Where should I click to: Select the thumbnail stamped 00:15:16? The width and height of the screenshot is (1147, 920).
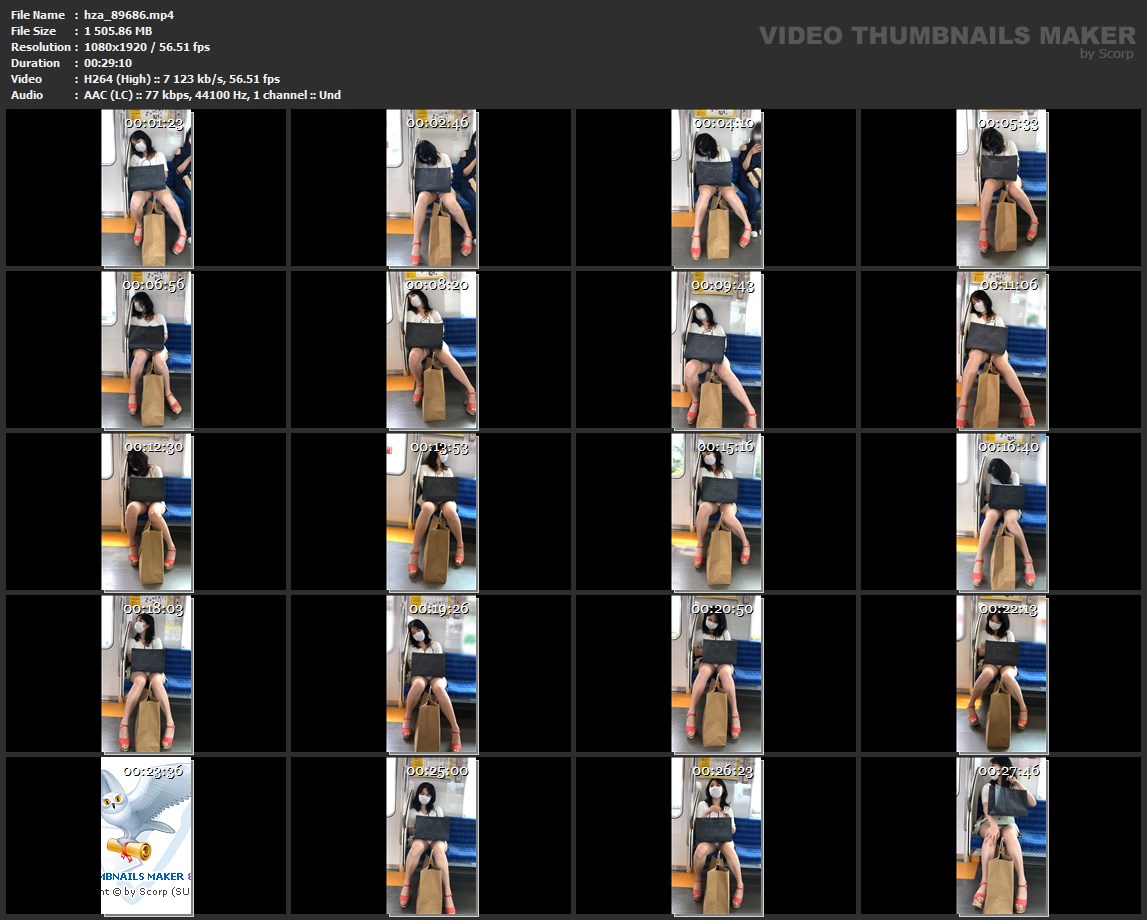[x=717, y=512]
